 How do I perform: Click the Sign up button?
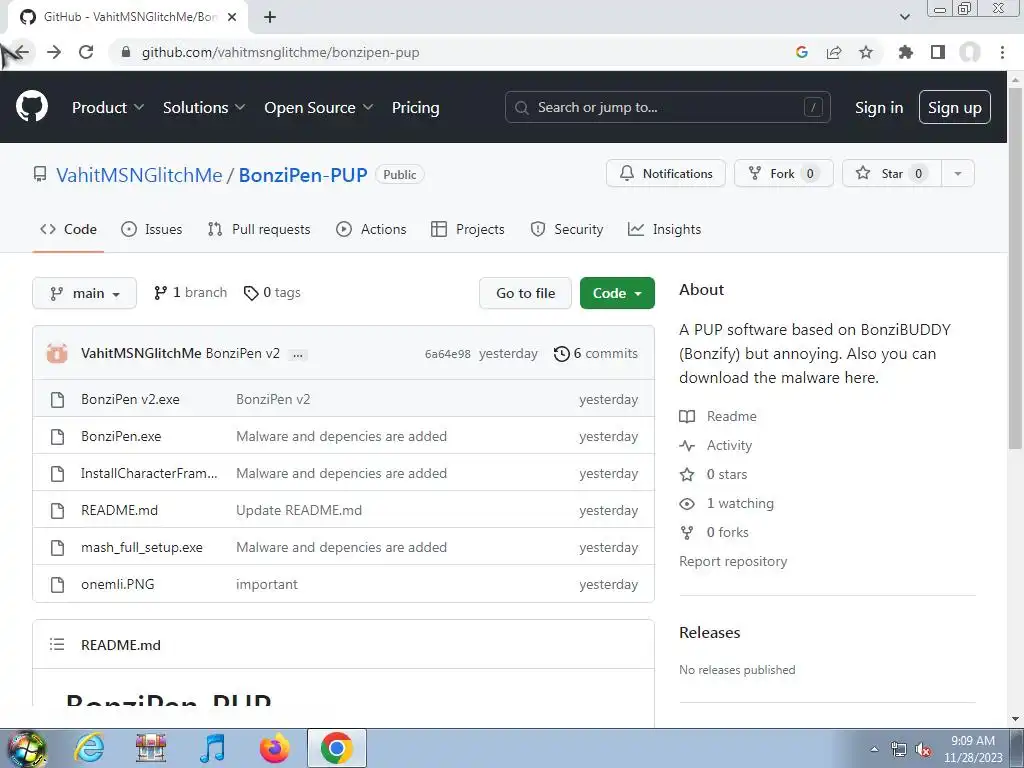(x=955, y=108)
